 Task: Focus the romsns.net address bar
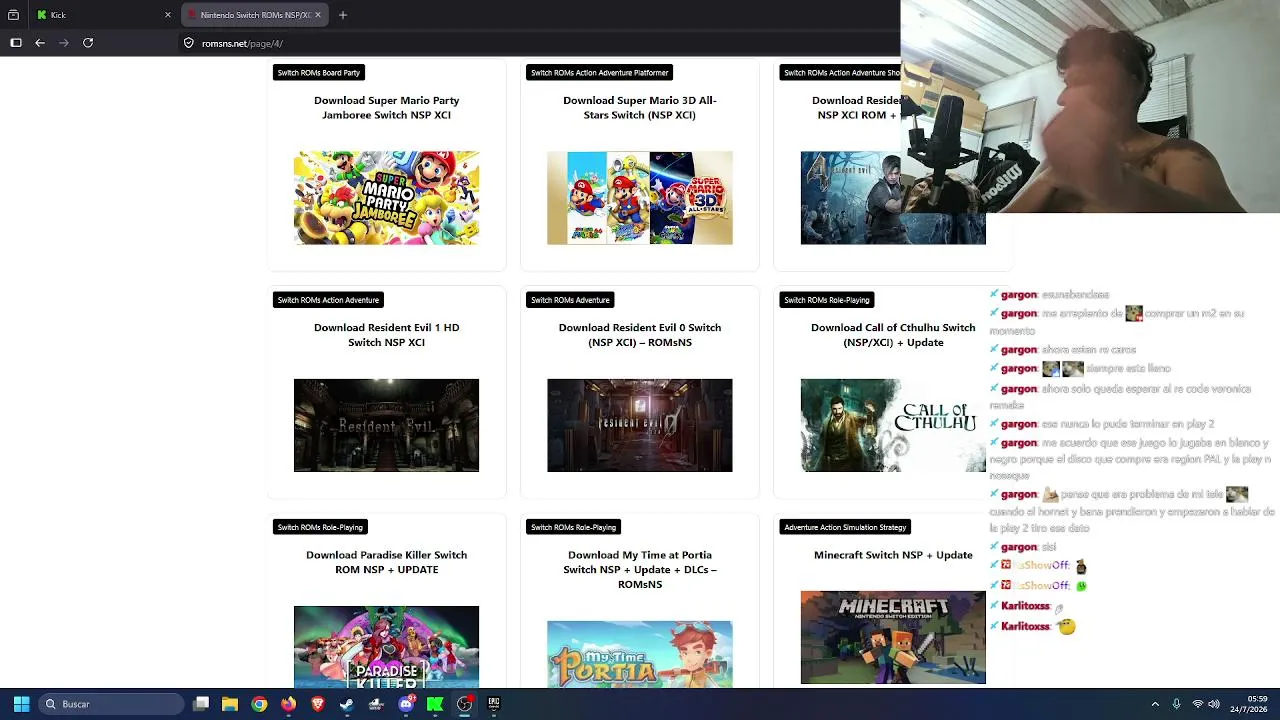540,43
